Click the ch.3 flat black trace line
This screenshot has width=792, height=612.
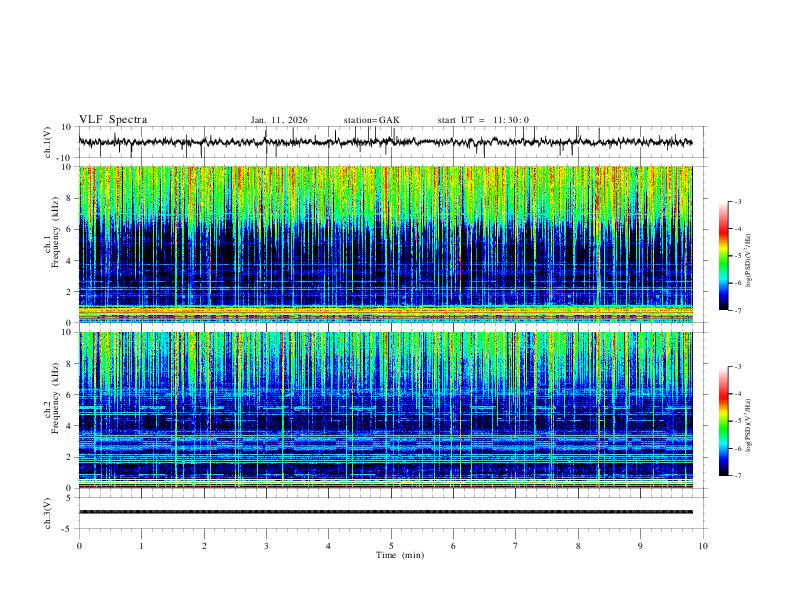386,512
